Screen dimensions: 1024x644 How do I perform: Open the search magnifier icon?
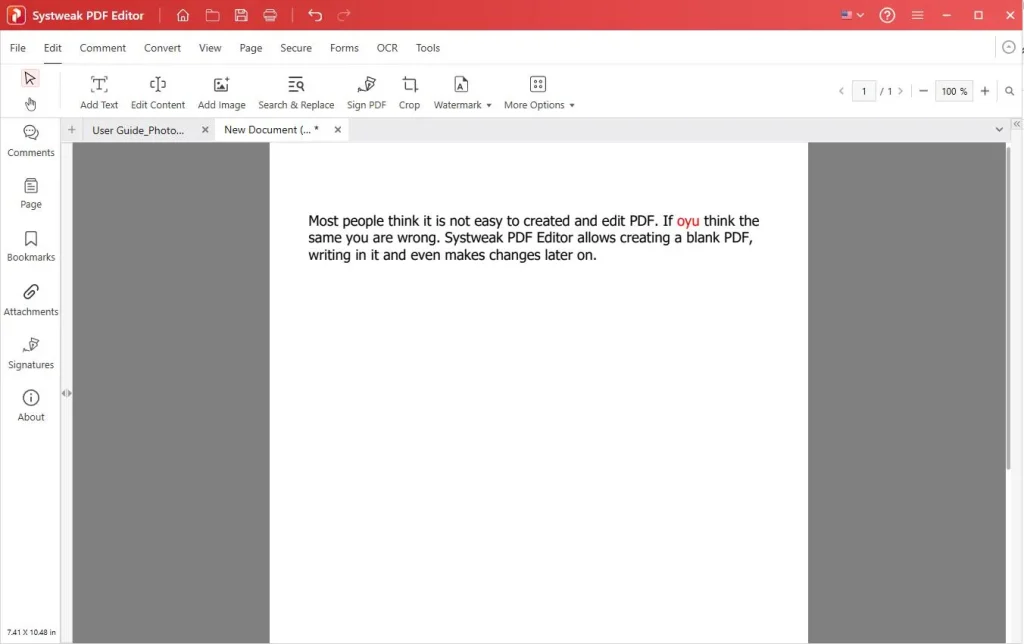coord(1010,91)
